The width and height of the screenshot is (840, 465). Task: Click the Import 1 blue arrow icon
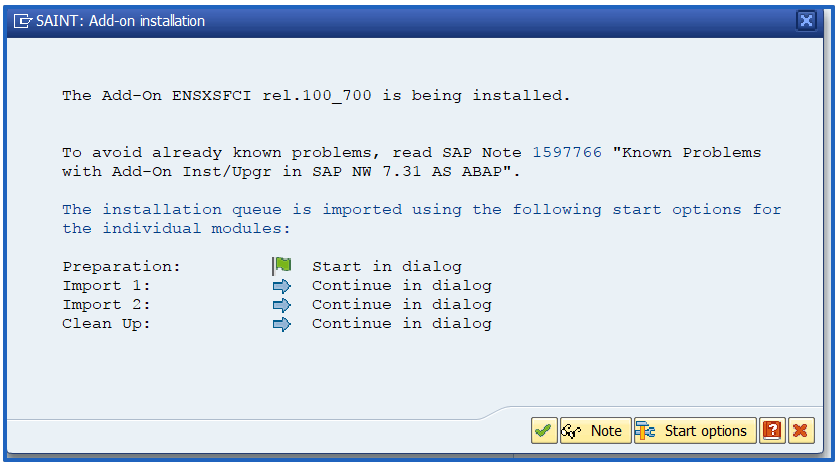coord(282,286)
